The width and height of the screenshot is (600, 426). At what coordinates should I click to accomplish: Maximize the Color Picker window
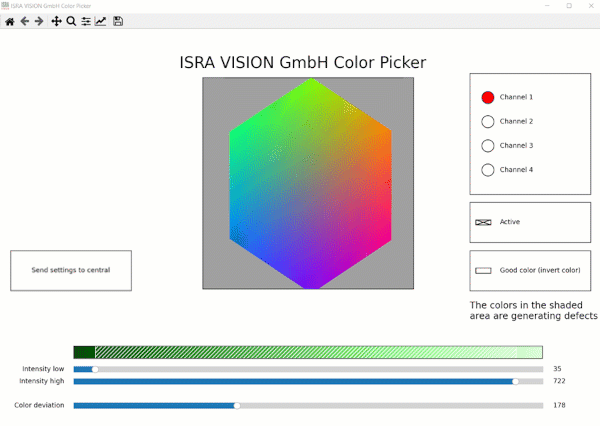[x=569, y=6]
